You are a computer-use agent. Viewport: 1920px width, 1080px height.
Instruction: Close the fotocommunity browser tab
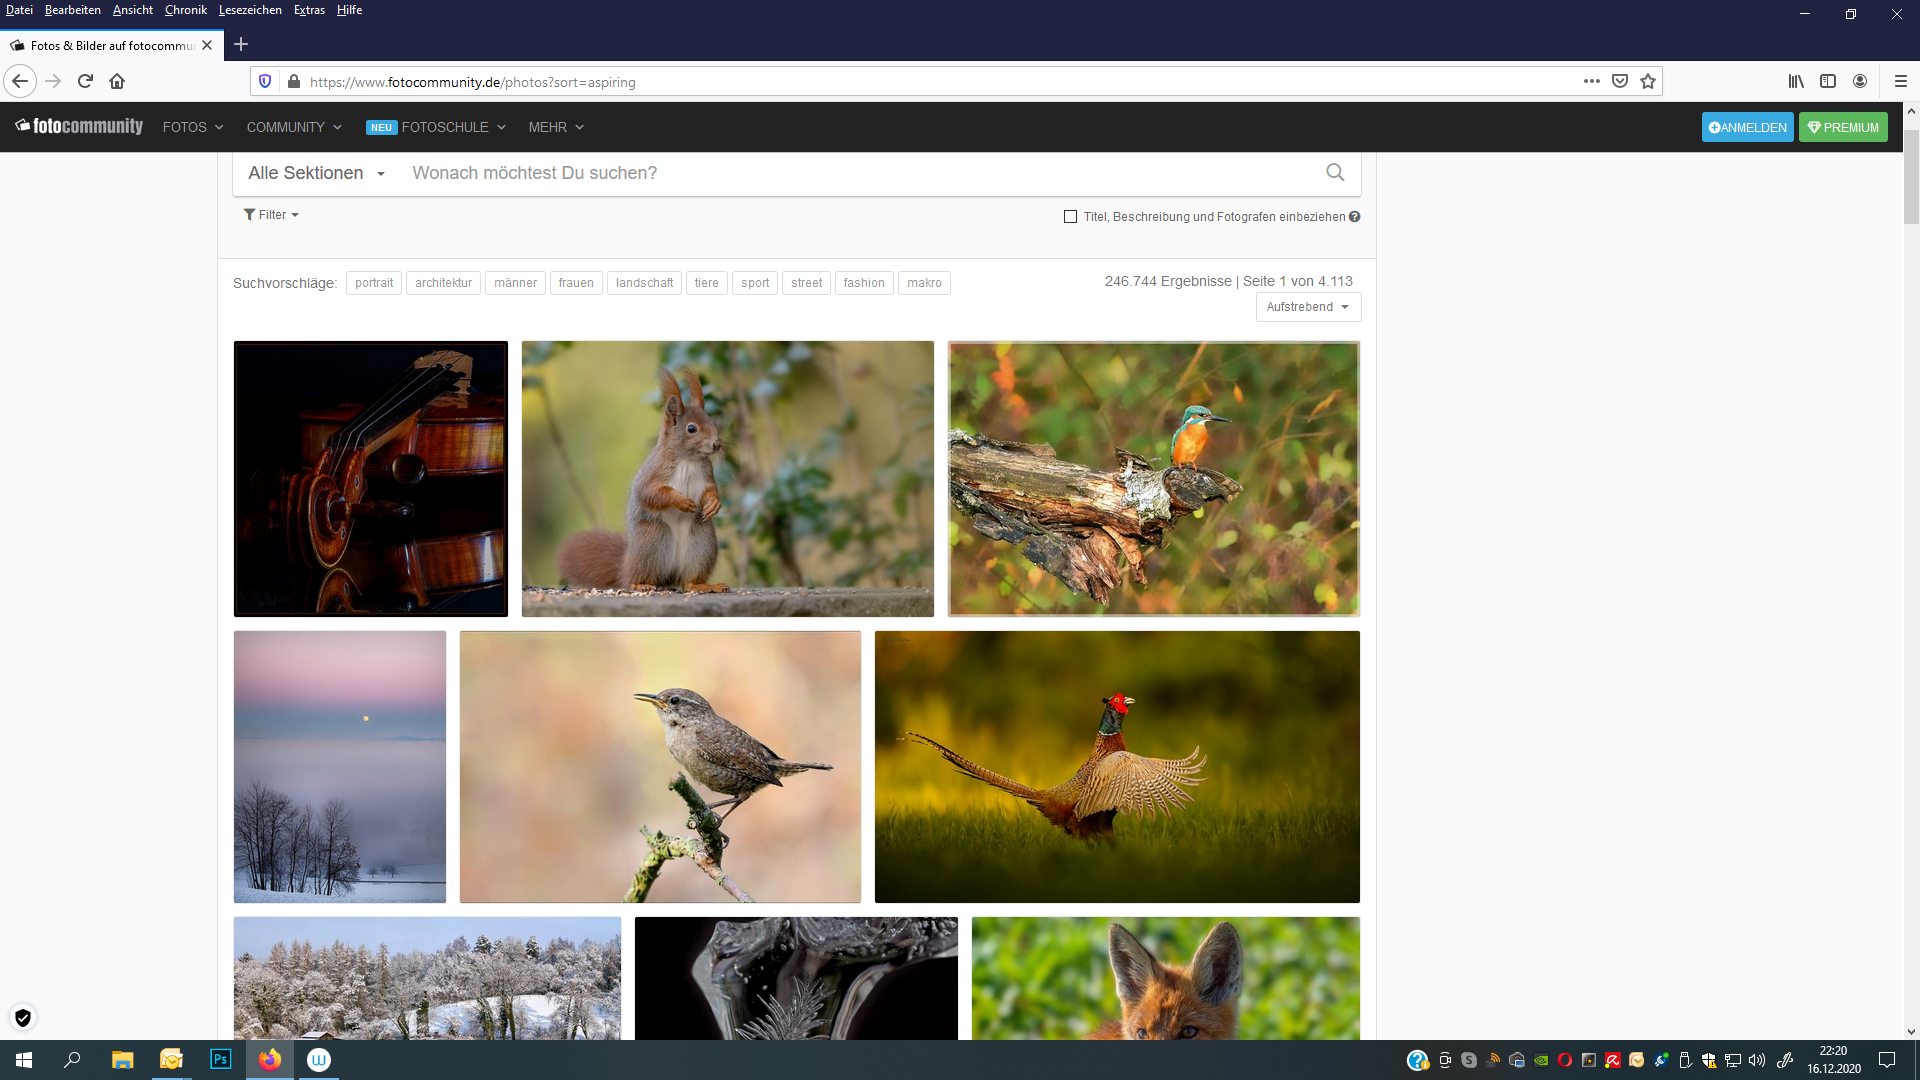point(207,45)
